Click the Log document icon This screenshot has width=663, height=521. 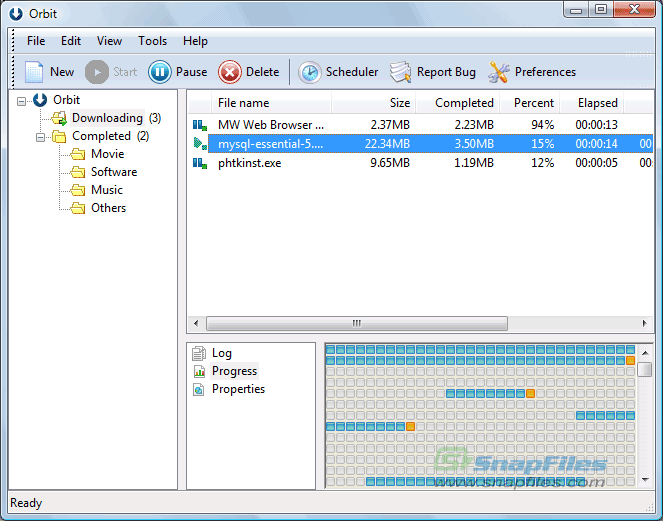pos(199,353)
